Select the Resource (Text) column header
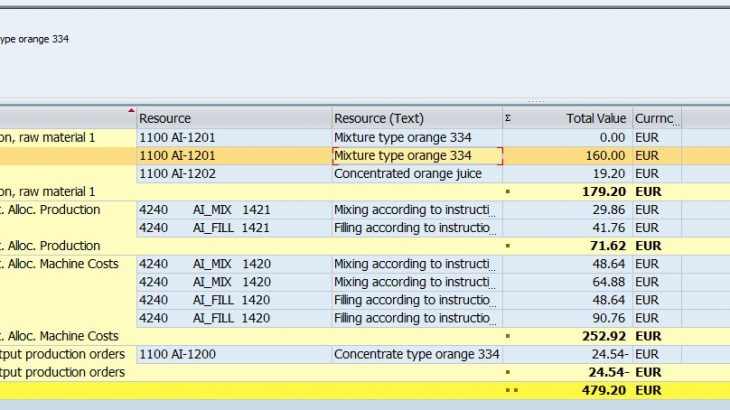 [416, 118]
